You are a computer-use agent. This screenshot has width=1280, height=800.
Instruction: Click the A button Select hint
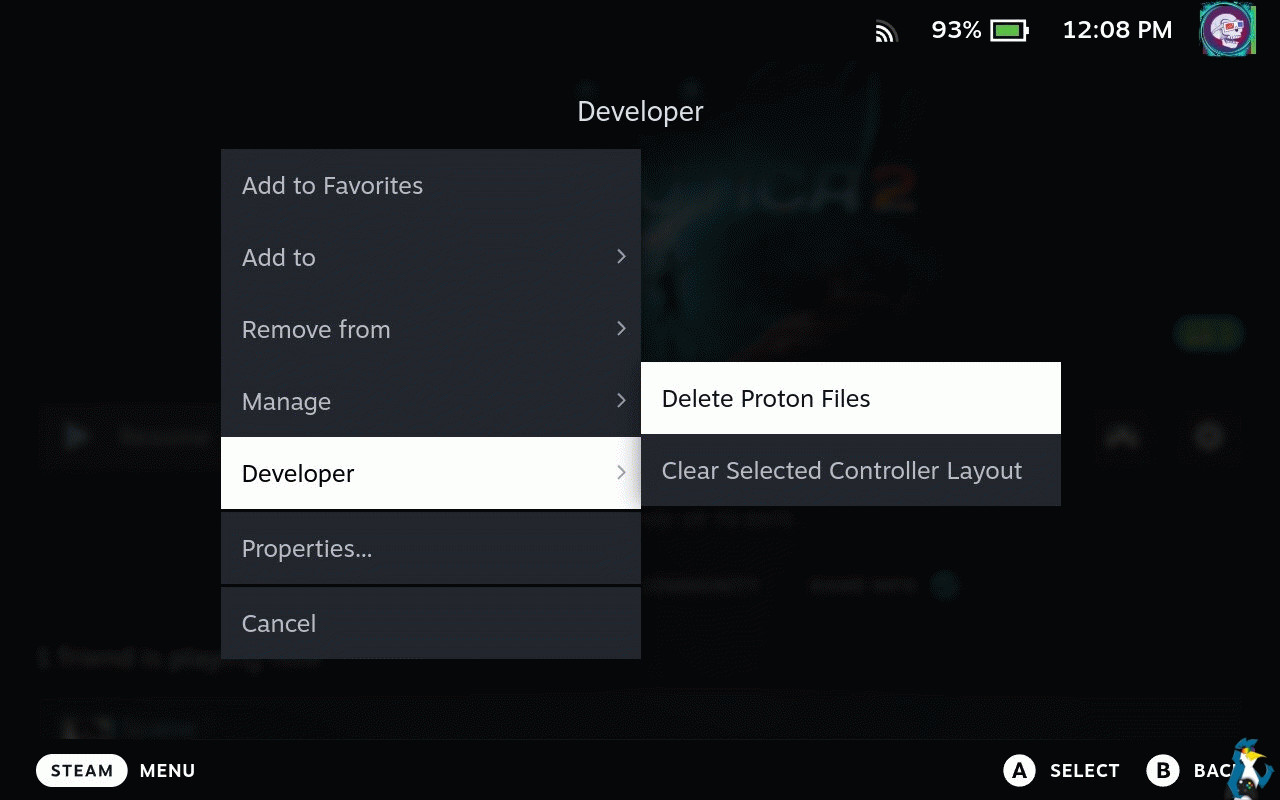(1018, 771)
